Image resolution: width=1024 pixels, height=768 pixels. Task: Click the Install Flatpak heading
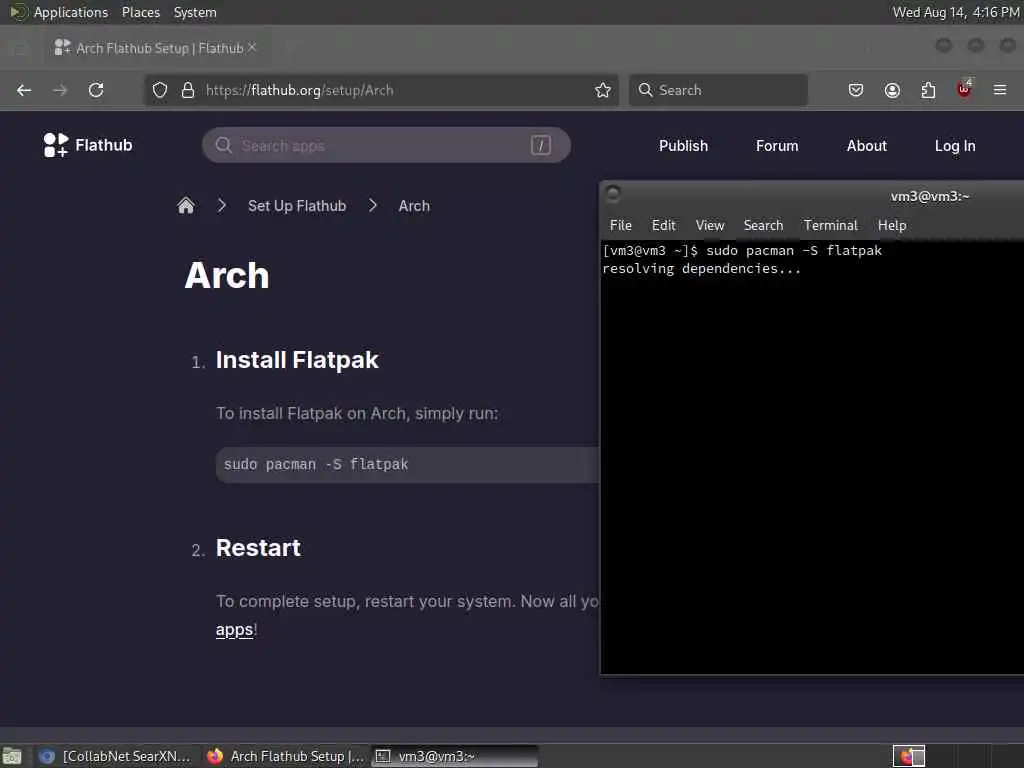[x=297, y=360]
